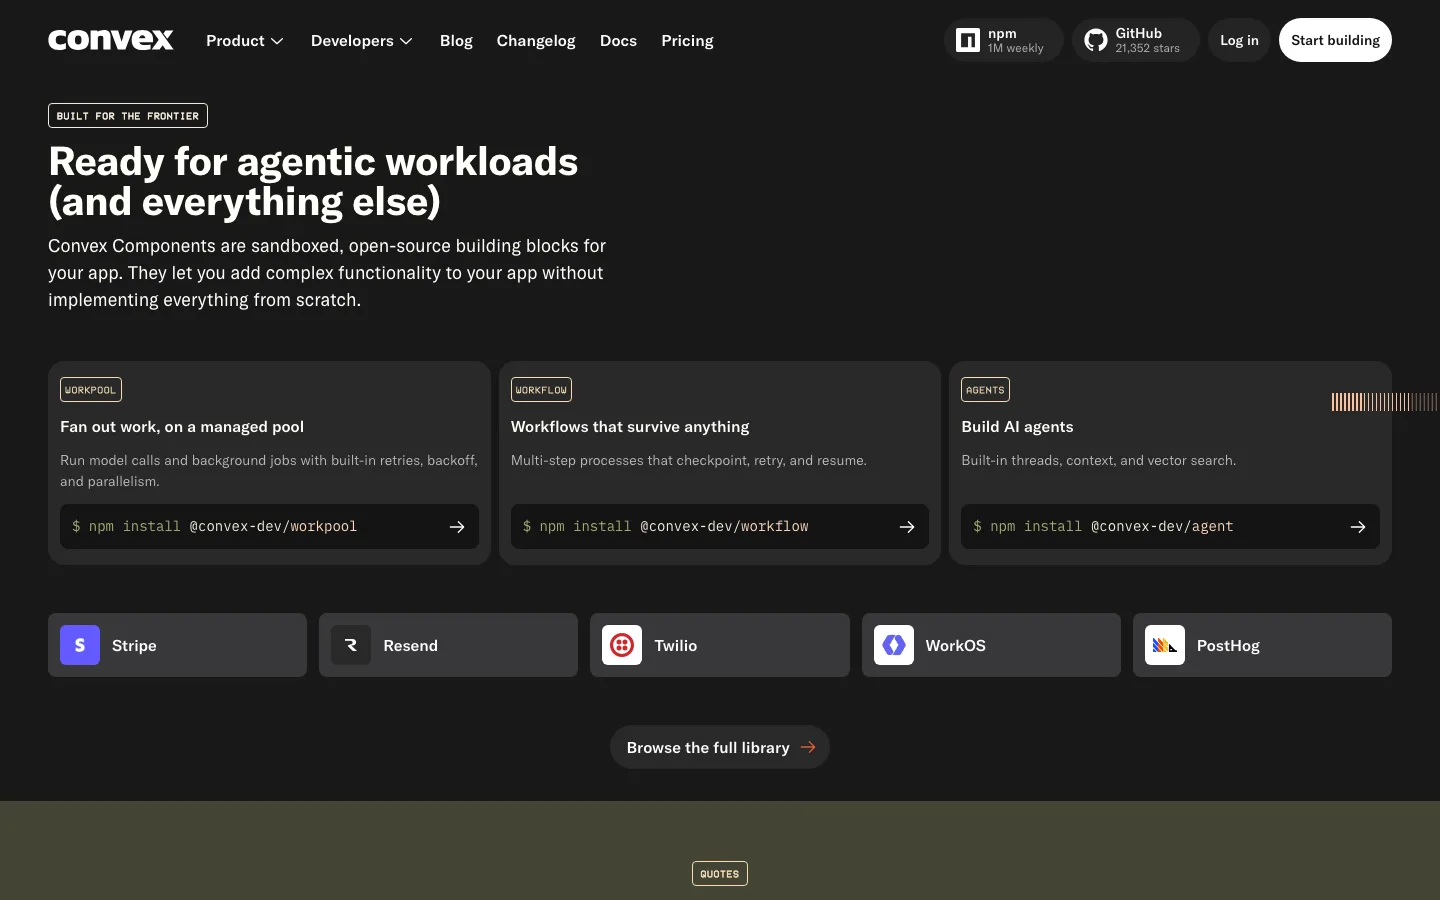Click '@convex-dev/workpool' command text
Viewport: 1440px width, 900px height.
(273, 527)
